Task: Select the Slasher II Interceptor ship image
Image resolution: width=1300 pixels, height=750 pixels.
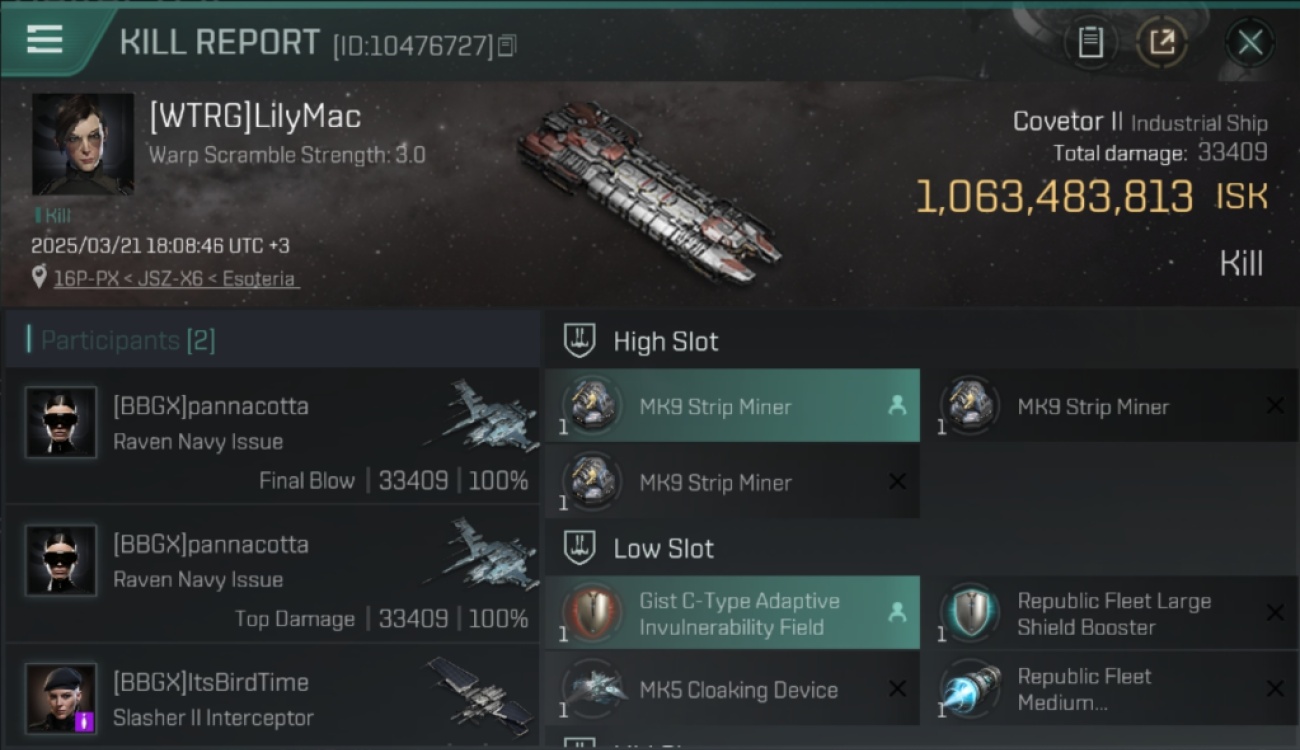Action: pos(478,691)
